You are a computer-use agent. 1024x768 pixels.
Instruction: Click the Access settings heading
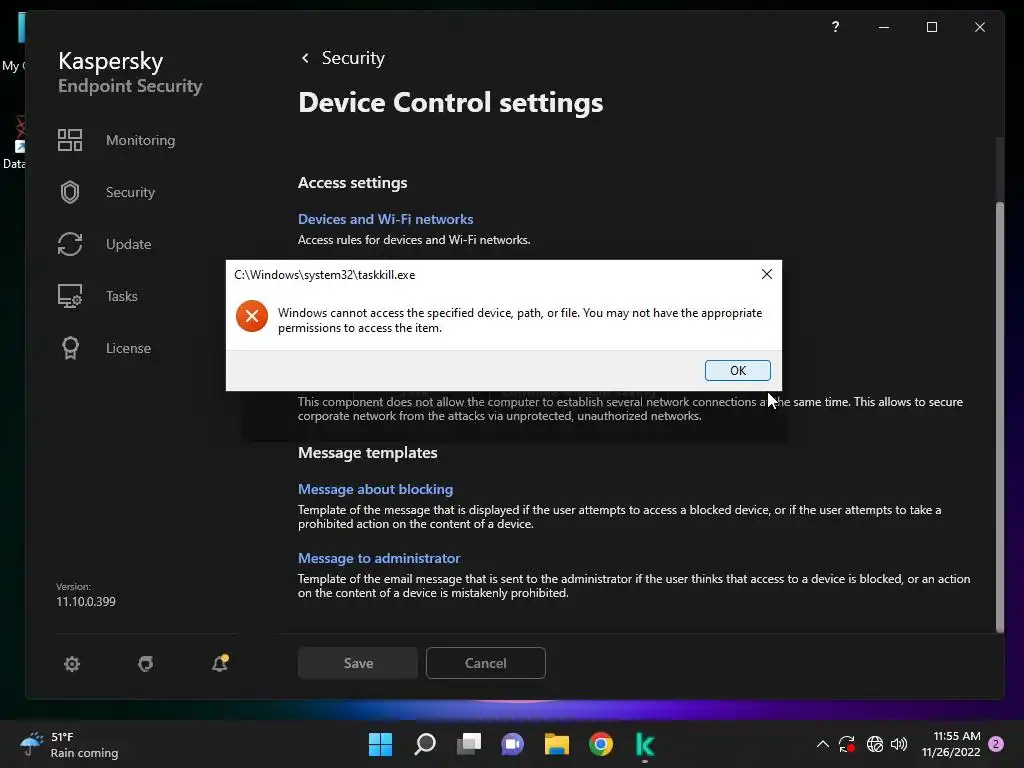point(353,183)
